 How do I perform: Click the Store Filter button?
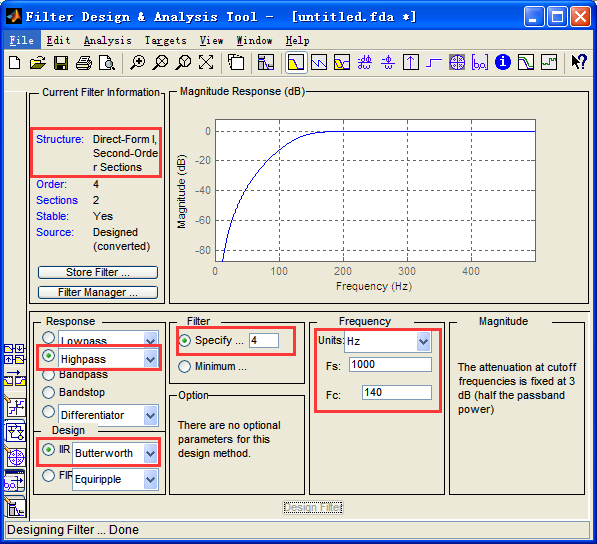98,272
